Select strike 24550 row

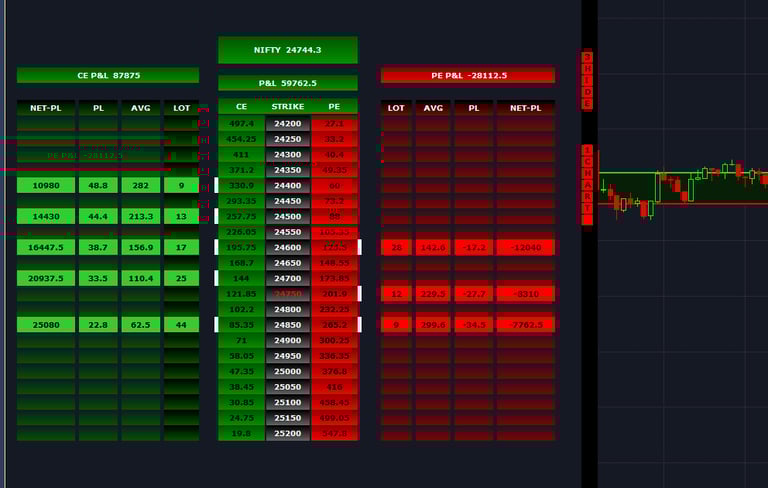(288, 232)
